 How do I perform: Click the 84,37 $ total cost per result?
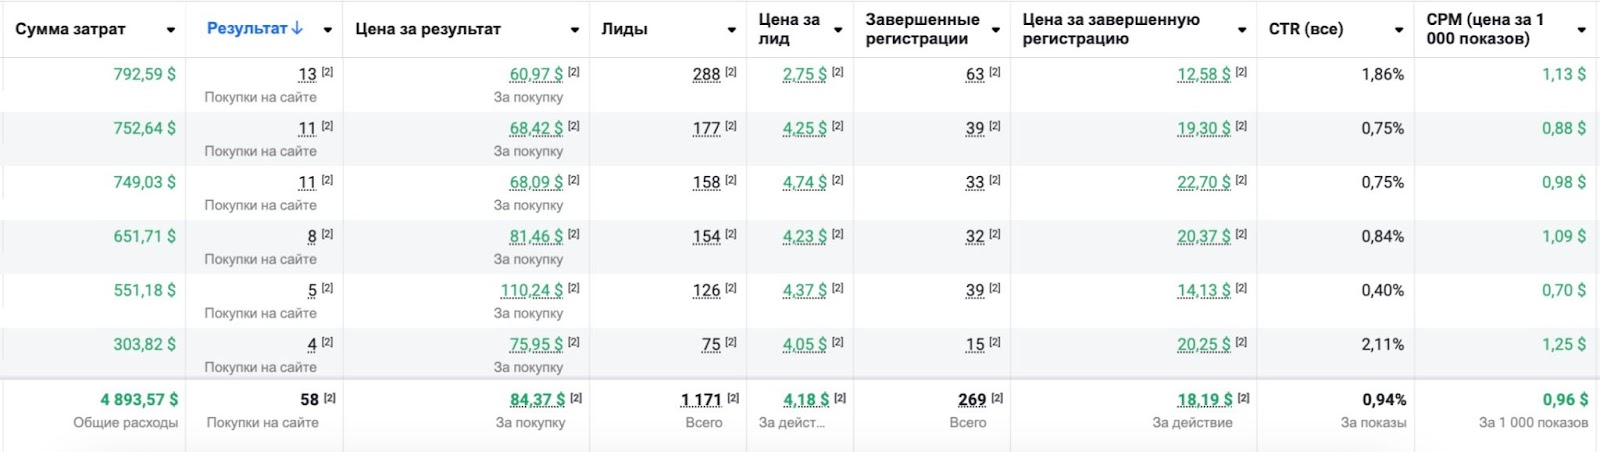537,399
